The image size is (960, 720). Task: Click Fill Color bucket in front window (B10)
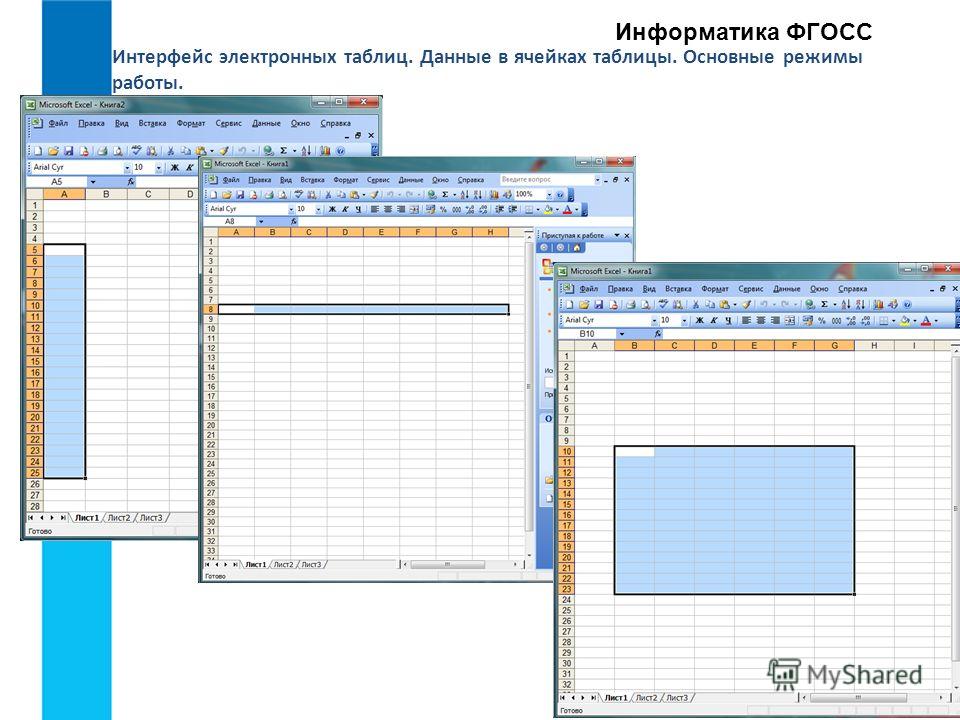(x=904, y=320)
